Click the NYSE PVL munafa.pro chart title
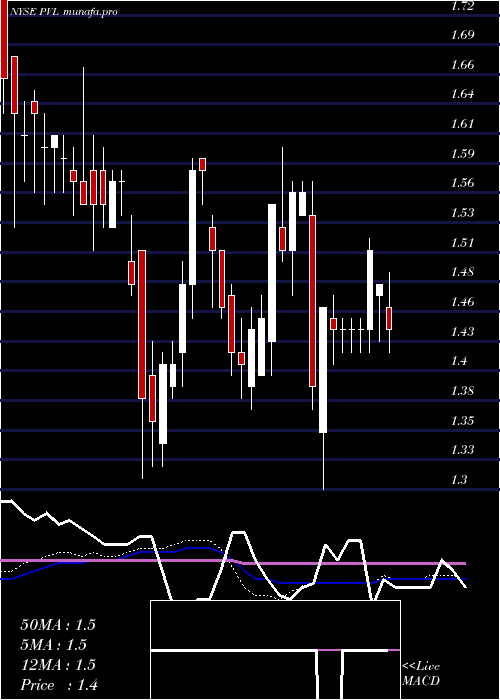 coord(64,12)
